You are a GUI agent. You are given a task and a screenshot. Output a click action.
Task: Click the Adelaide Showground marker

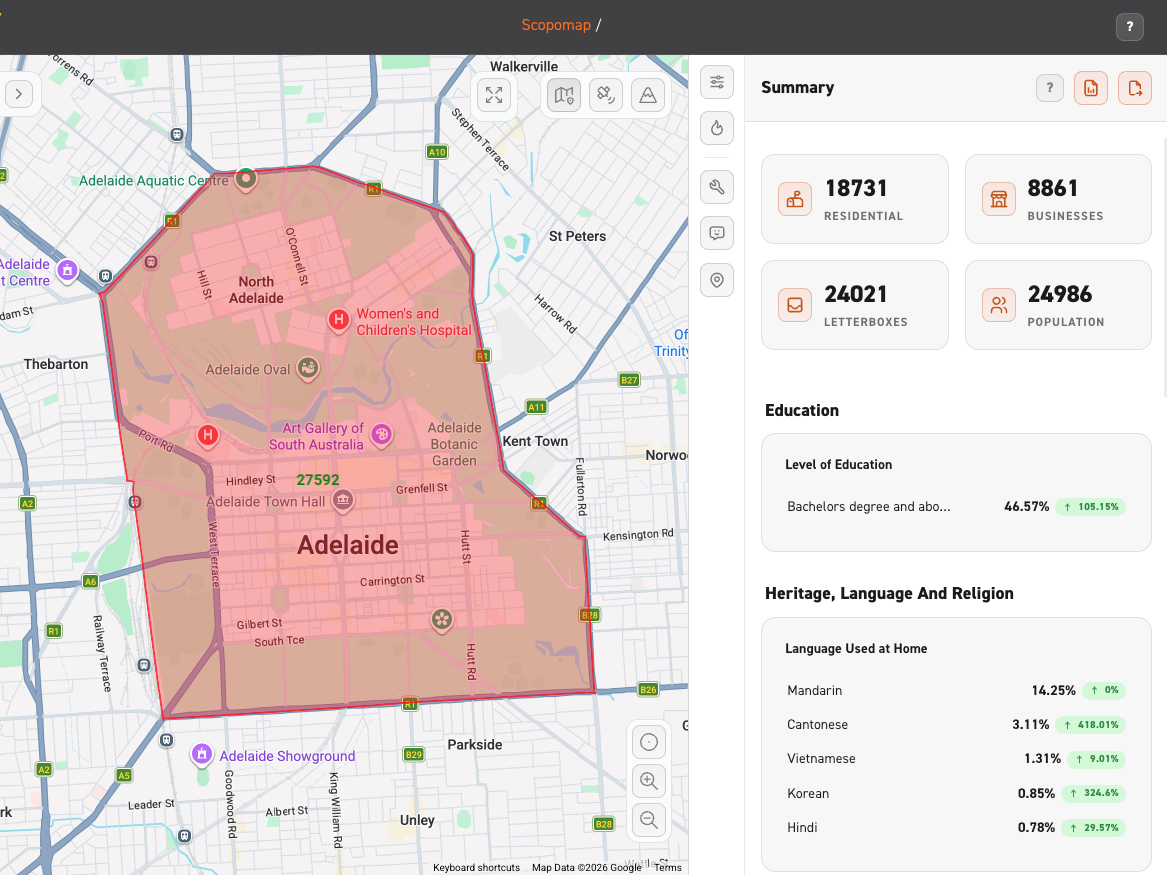point(202,754)
